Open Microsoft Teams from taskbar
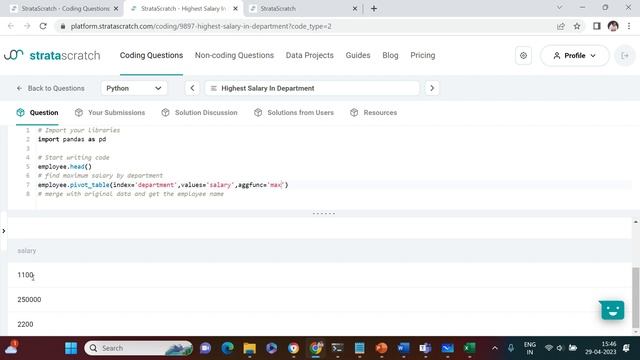The image size is (640, 360). 425,348
